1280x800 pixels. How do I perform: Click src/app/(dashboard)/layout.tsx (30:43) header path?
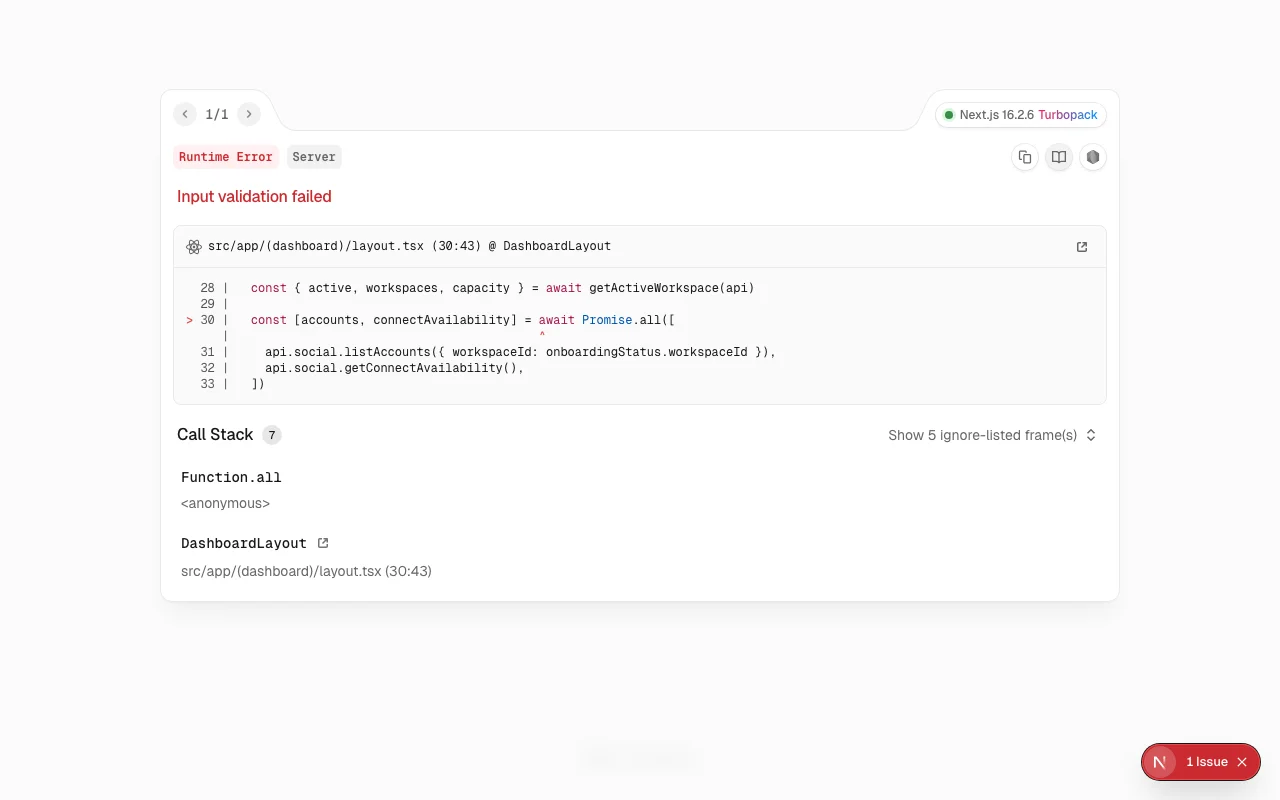(x=409, y=246)
